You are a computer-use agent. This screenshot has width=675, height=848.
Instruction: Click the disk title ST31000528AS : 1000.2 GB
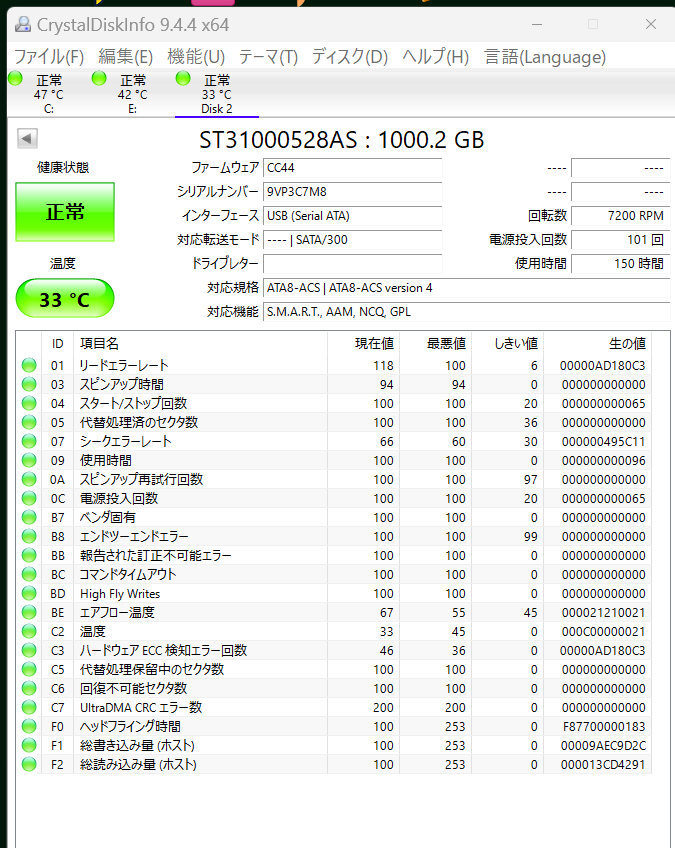coord(341,140)
